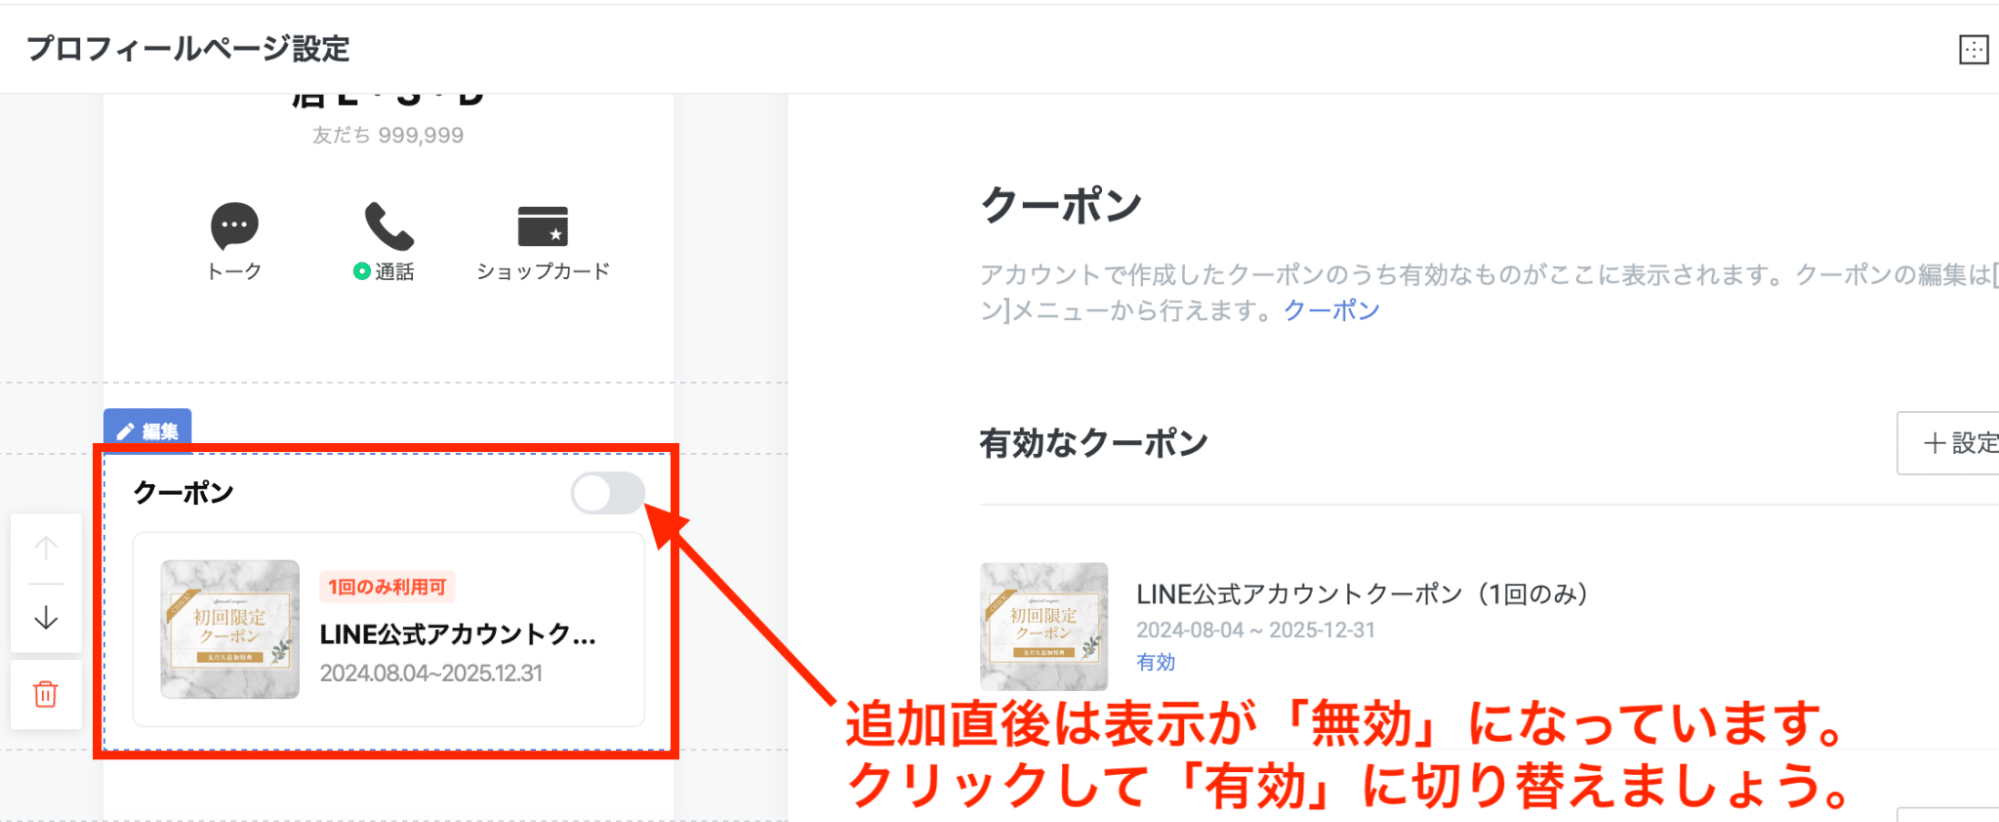Click the 通話 phone icon

pos(388,226)
